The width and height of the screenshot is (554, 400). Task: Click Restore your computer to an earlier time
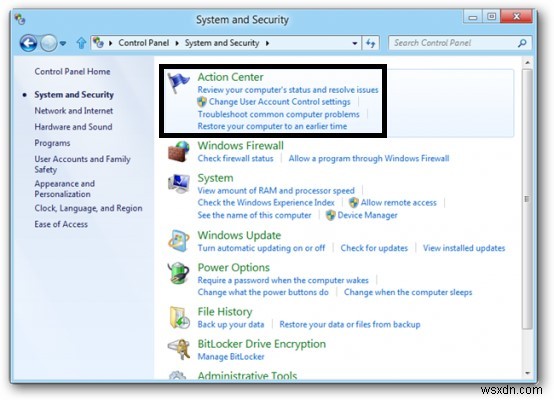[x=272, y=126]
